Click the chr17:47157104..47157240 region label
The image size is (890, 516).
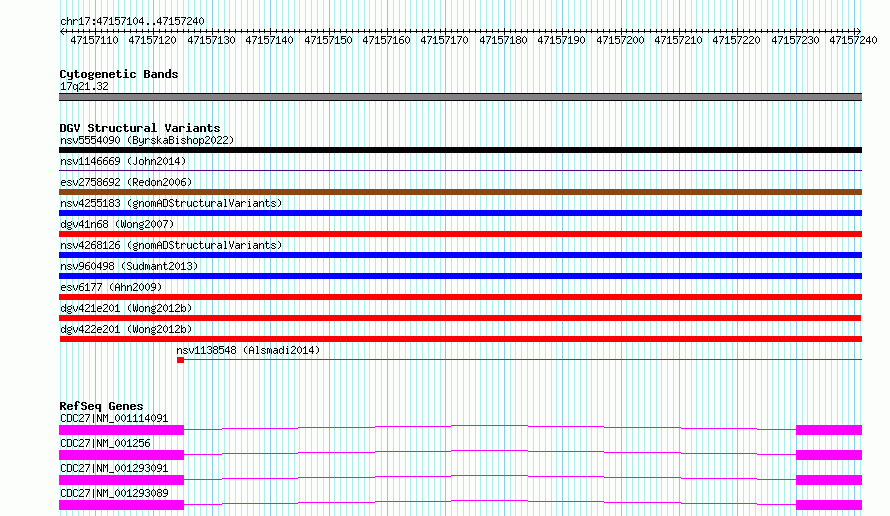pos(132,21)
